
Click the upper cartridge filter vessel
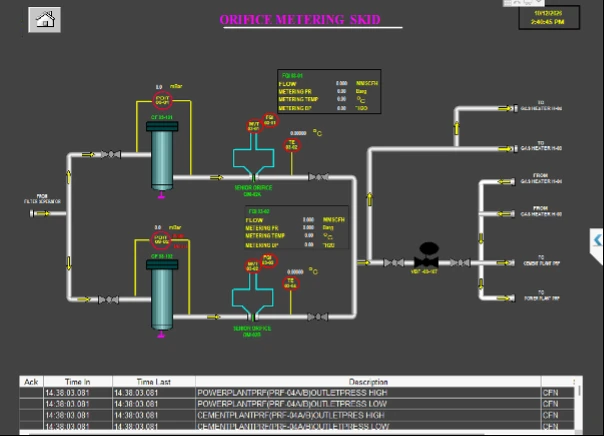click(162, 156)
